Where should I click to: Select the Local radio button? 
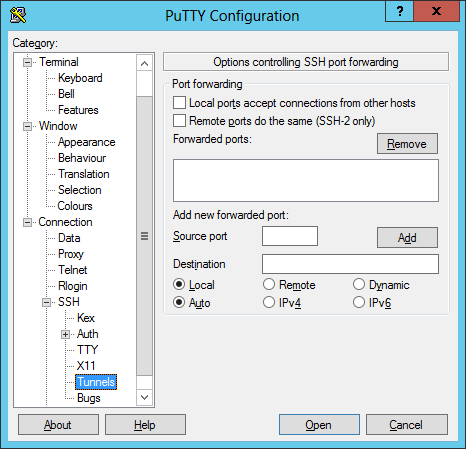pyautogui.click(x=179, y=284)
